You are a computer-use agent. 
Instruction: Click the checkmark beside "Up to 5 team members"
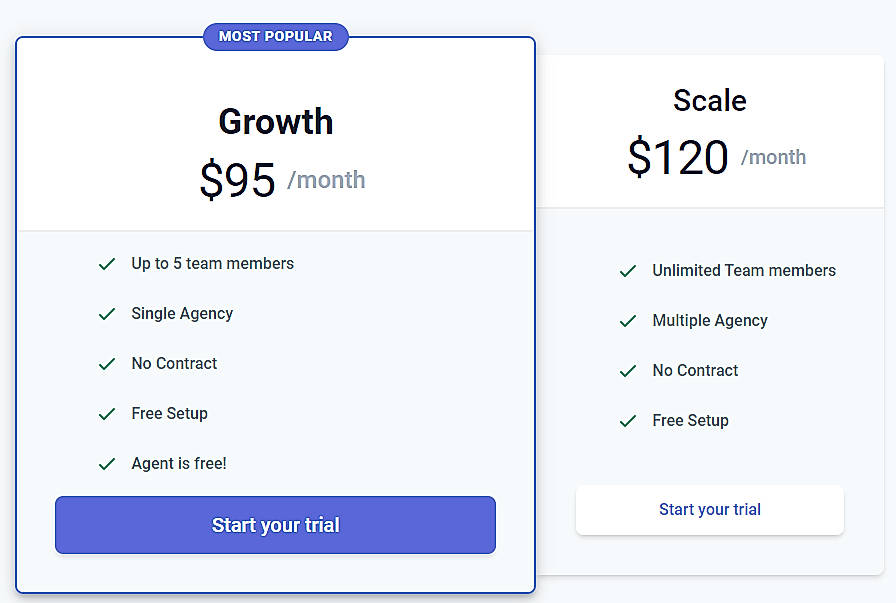tap(107, 264)
